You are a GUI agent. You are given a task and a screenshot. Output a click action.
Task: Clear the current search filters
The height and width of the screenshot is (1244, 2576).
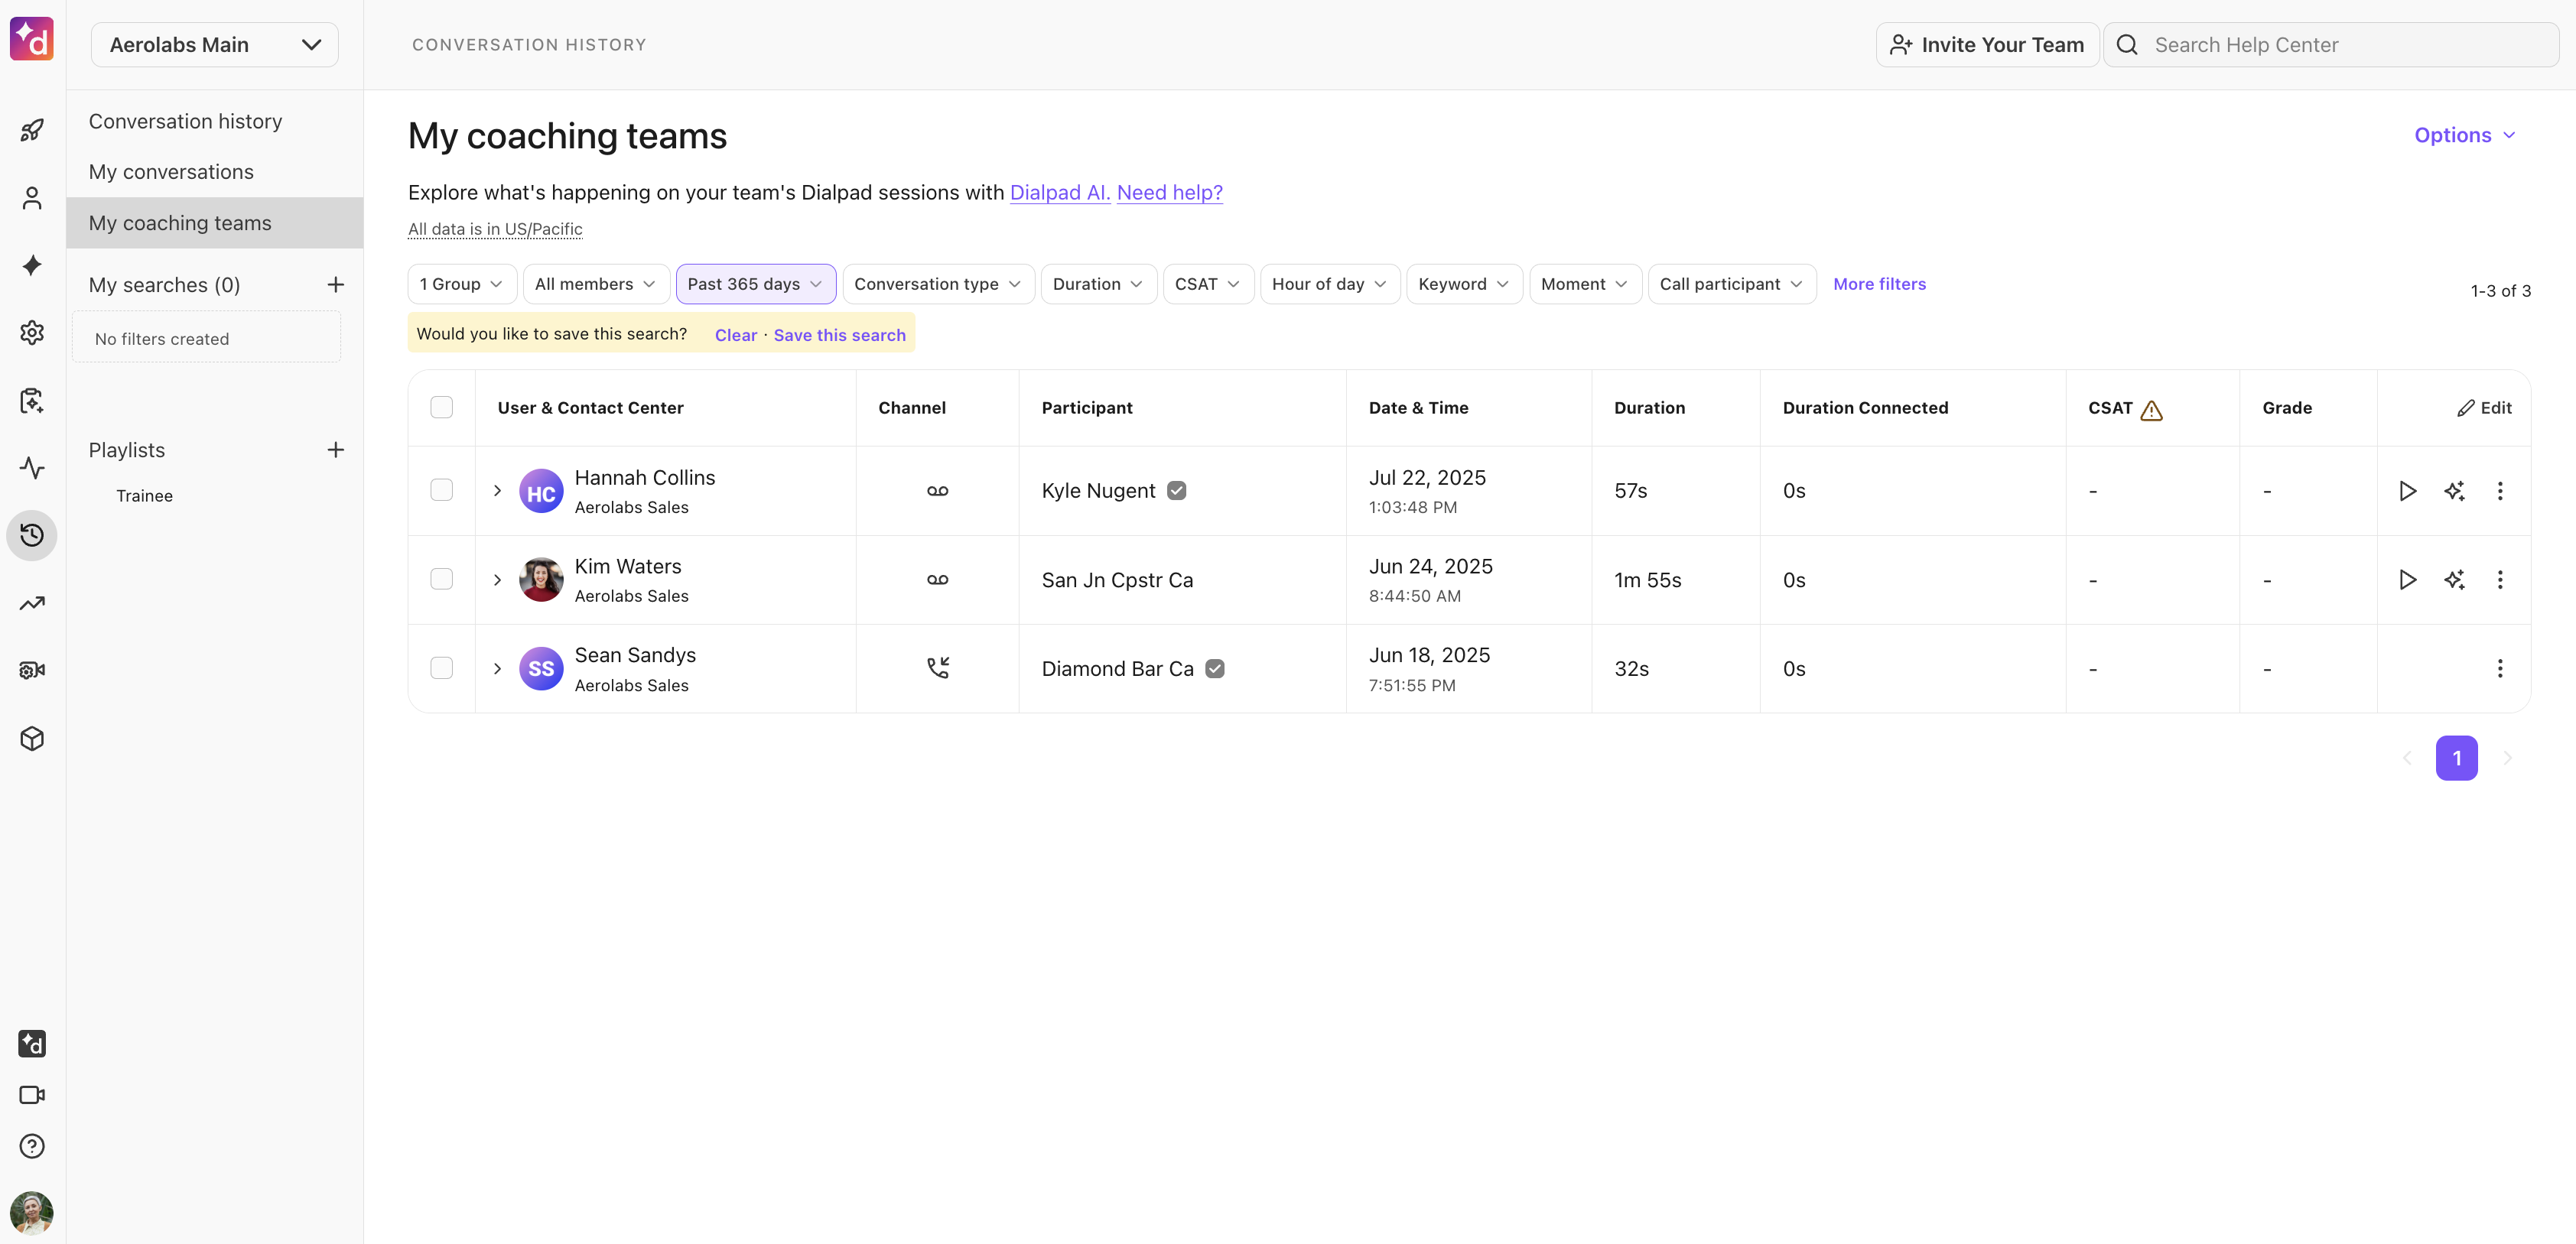click(x=736, y=335)
